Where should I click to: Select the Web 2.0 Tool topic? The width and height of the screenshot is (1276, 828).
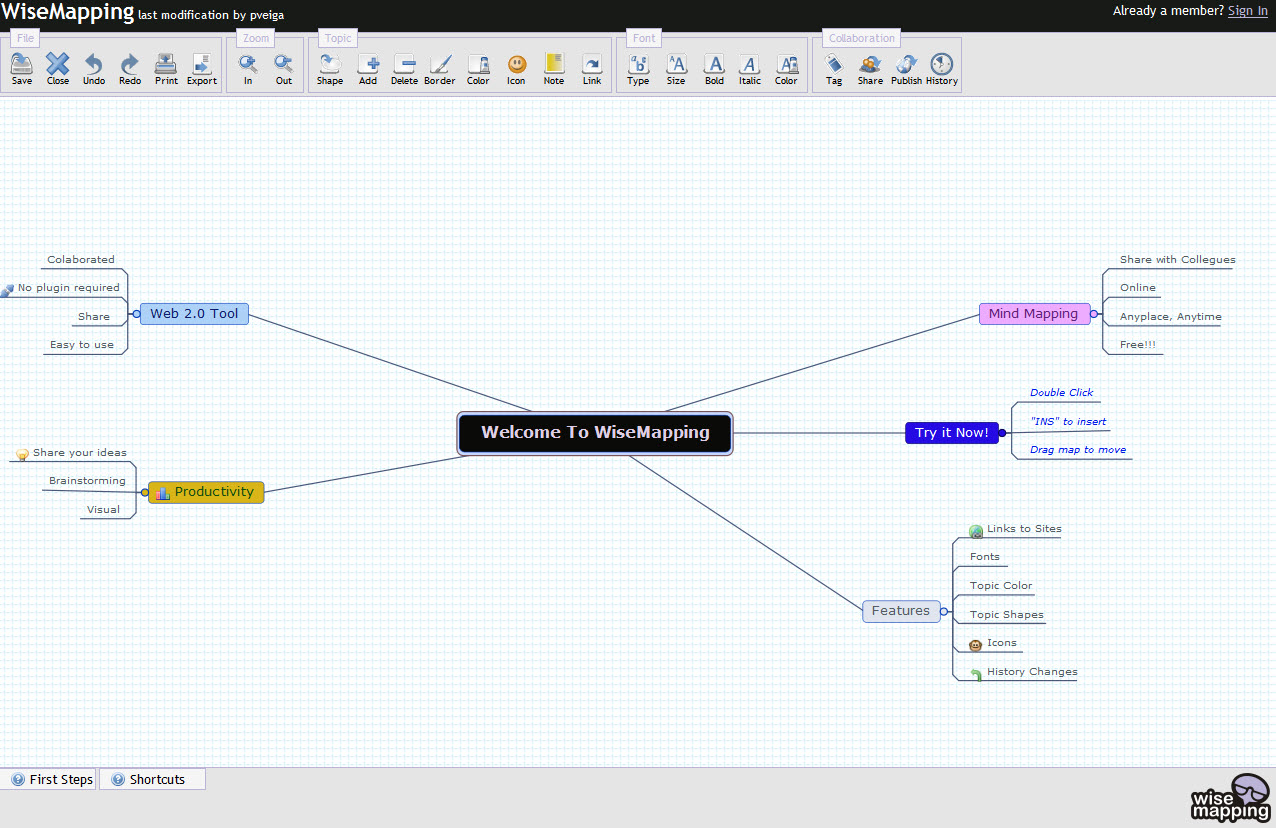pos(194,313)
